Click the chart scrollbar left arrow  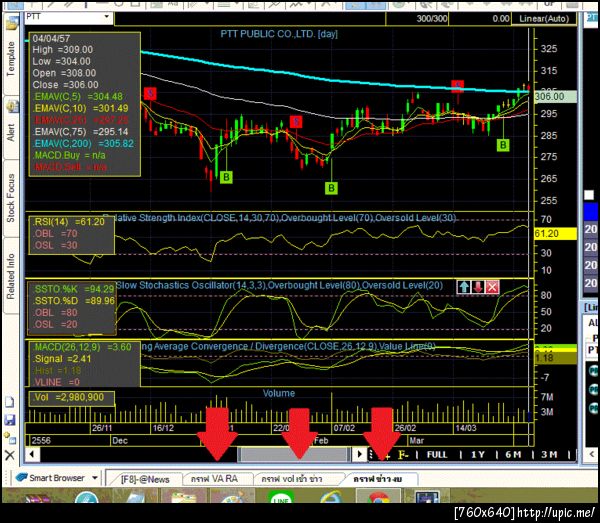point(32,454)
